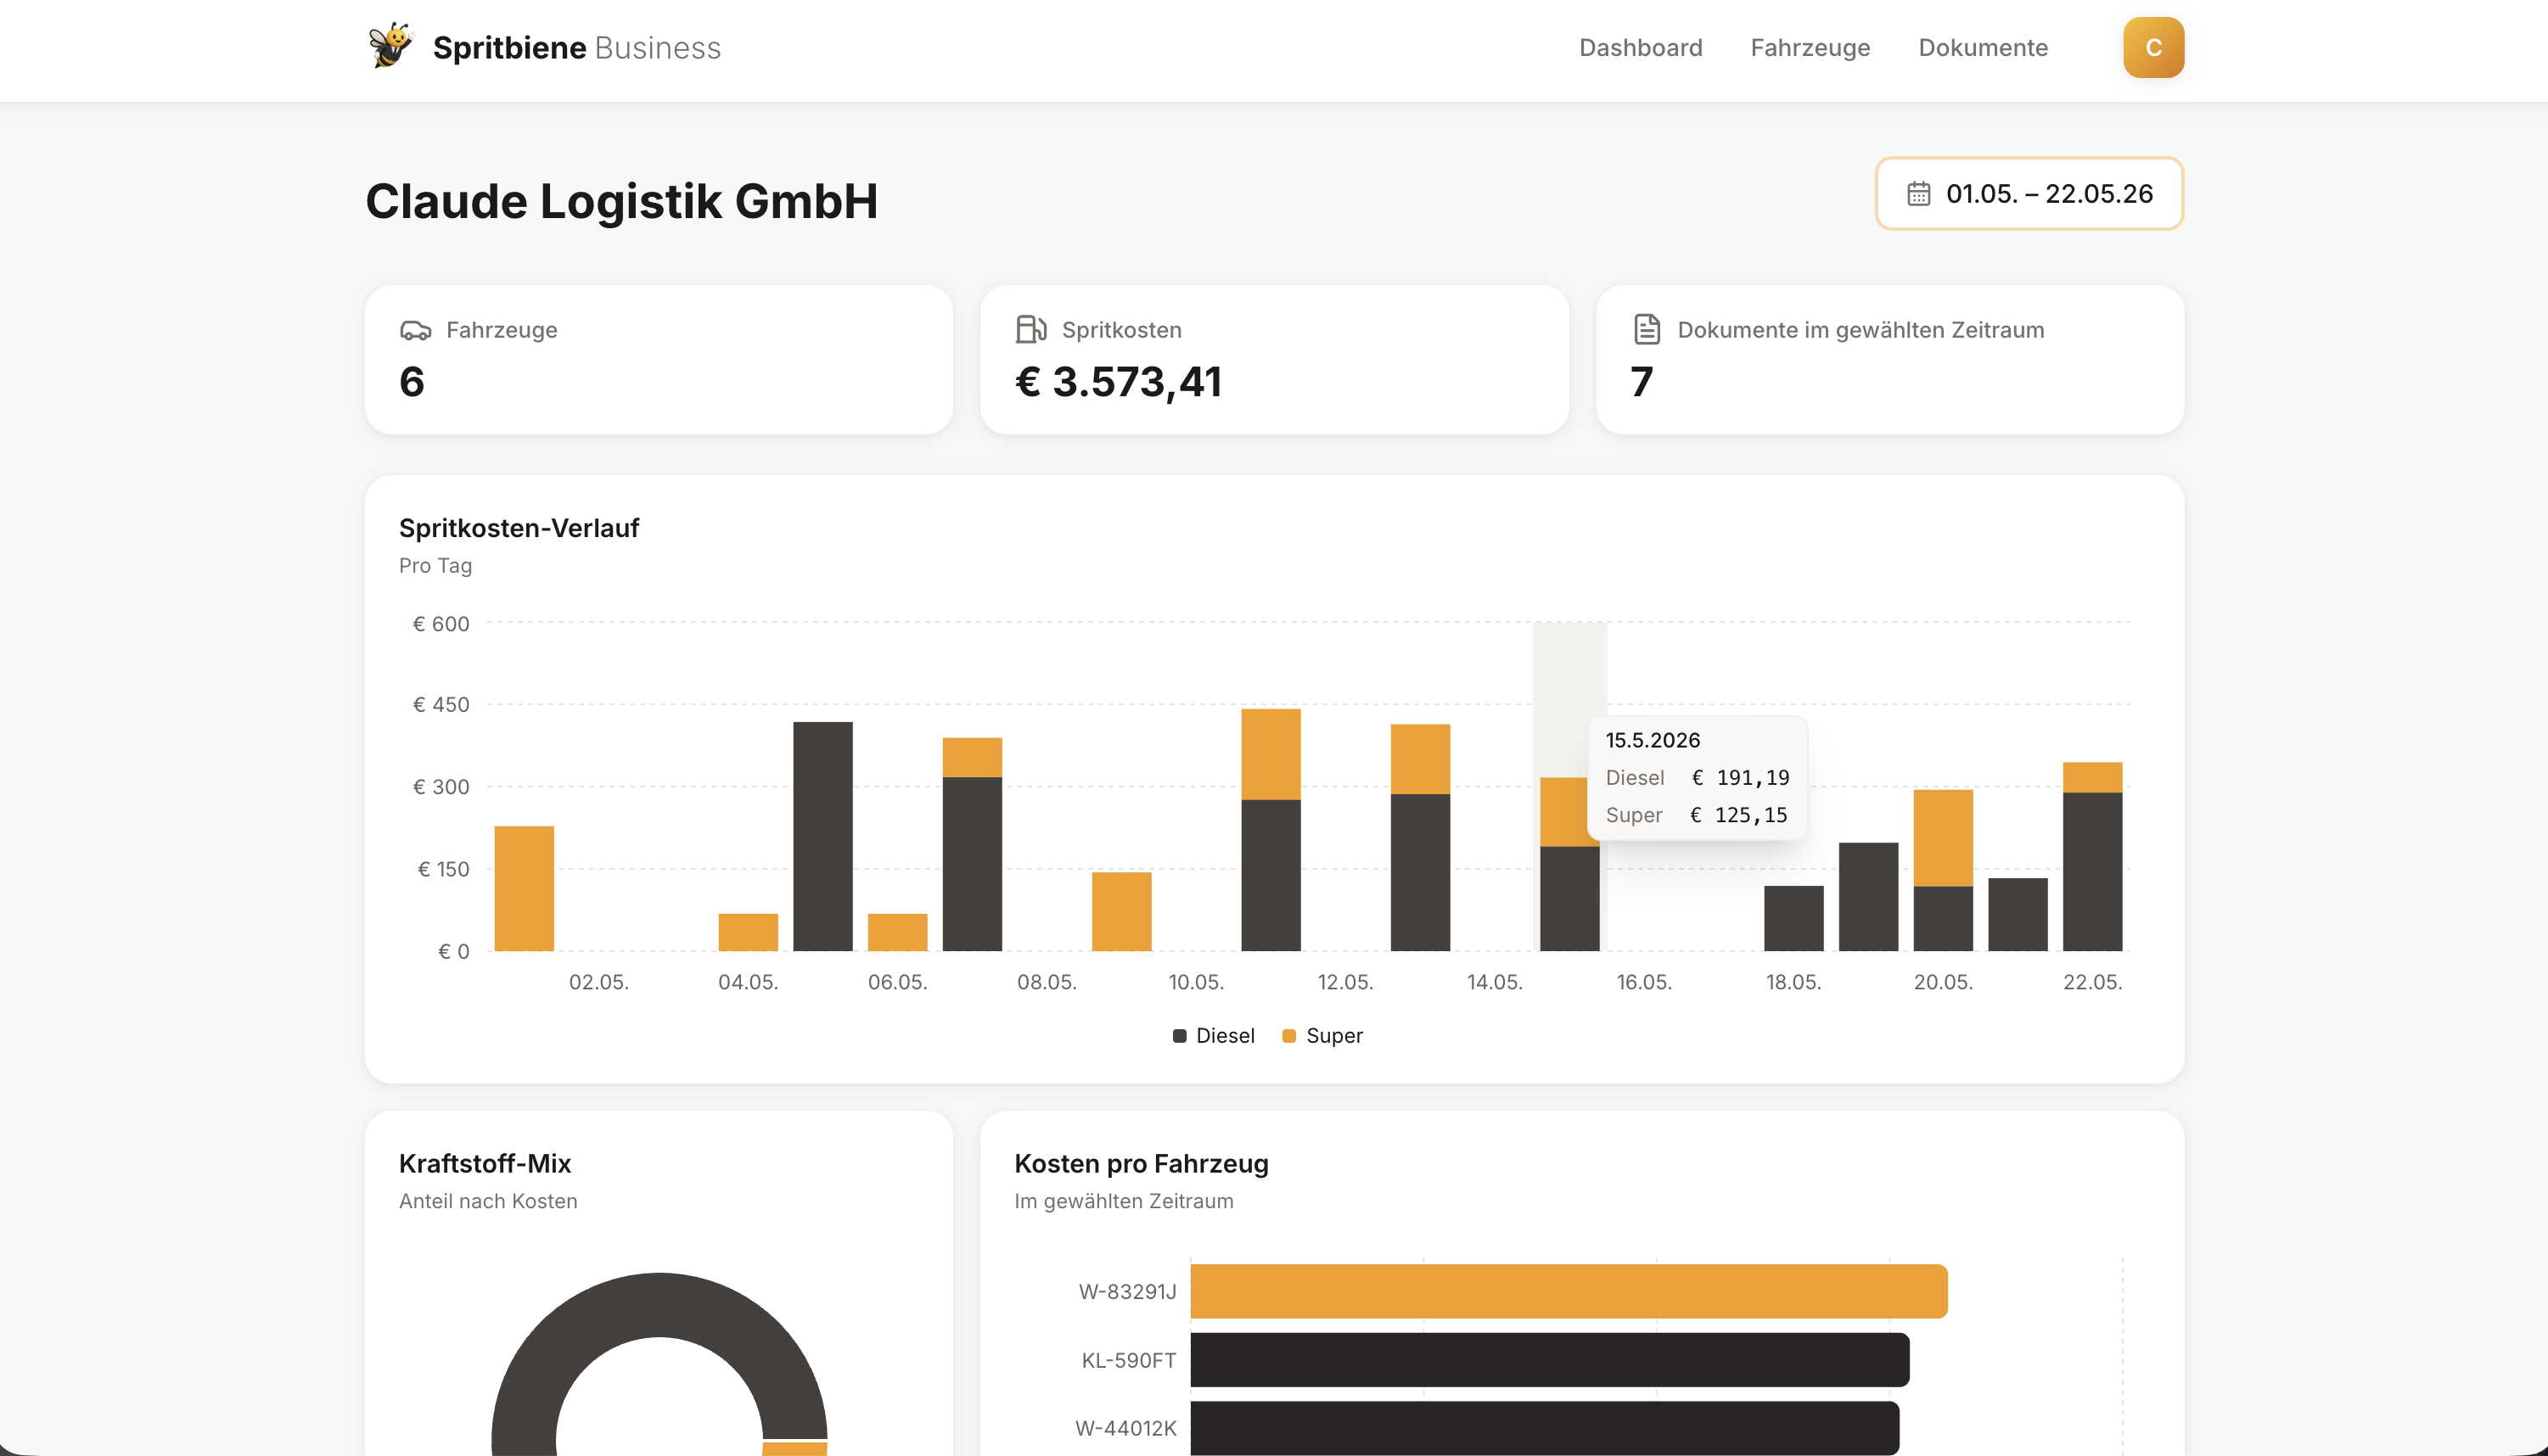
Task: Click the Spritbiene Business brand link
Action: [x=545, y=47]
